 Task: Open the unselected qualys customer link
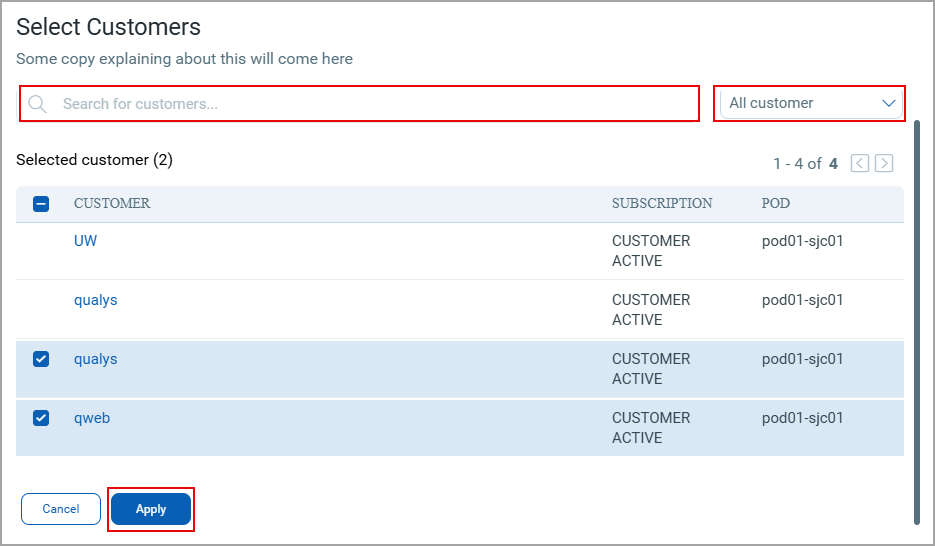(x=95, y=300)
